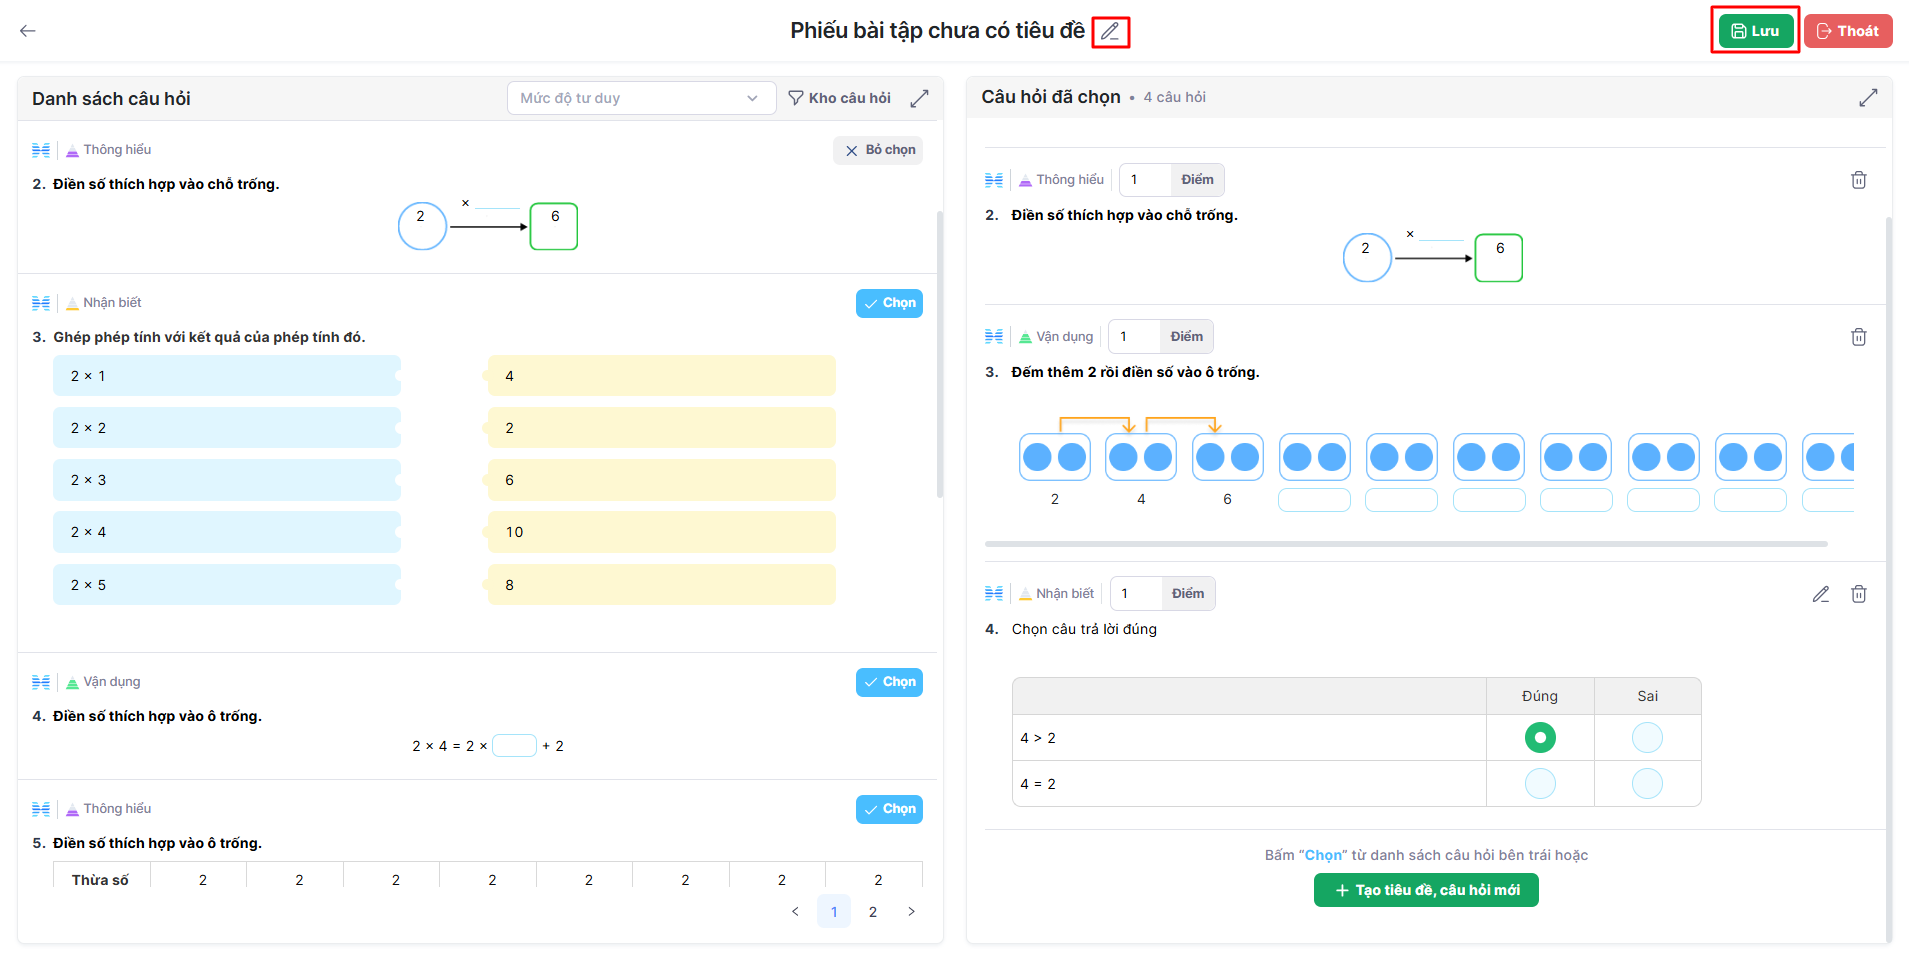Click the horizontal scrollbar under counting question
Viewport: 1909px width, 958px height.
[x=1405, y=544]
